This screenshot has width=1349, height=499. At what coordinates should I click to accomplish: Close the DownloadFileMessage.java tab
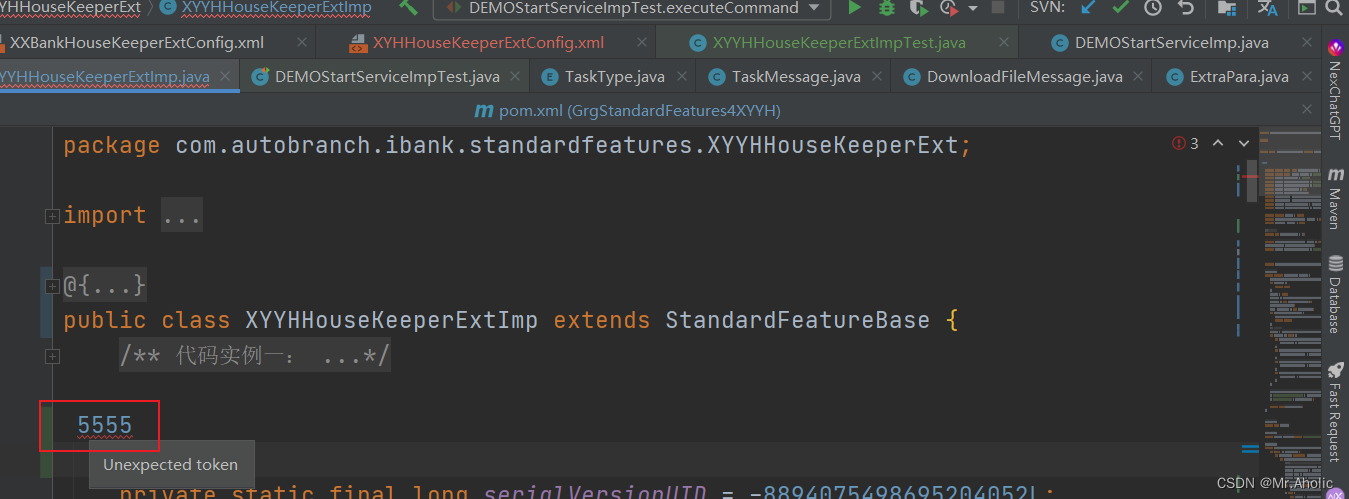[x=1139, y=77]
